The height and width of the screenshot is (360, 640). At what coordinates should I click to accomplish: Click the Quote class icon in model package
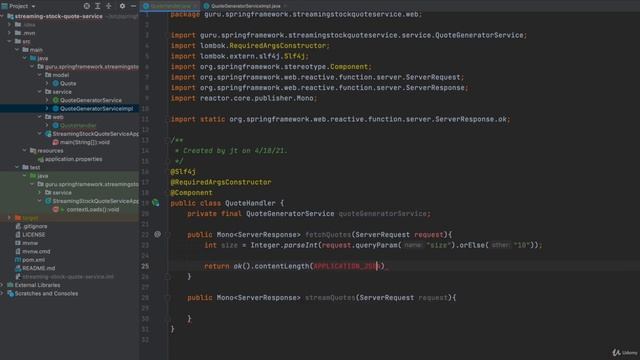coord(56,83)
